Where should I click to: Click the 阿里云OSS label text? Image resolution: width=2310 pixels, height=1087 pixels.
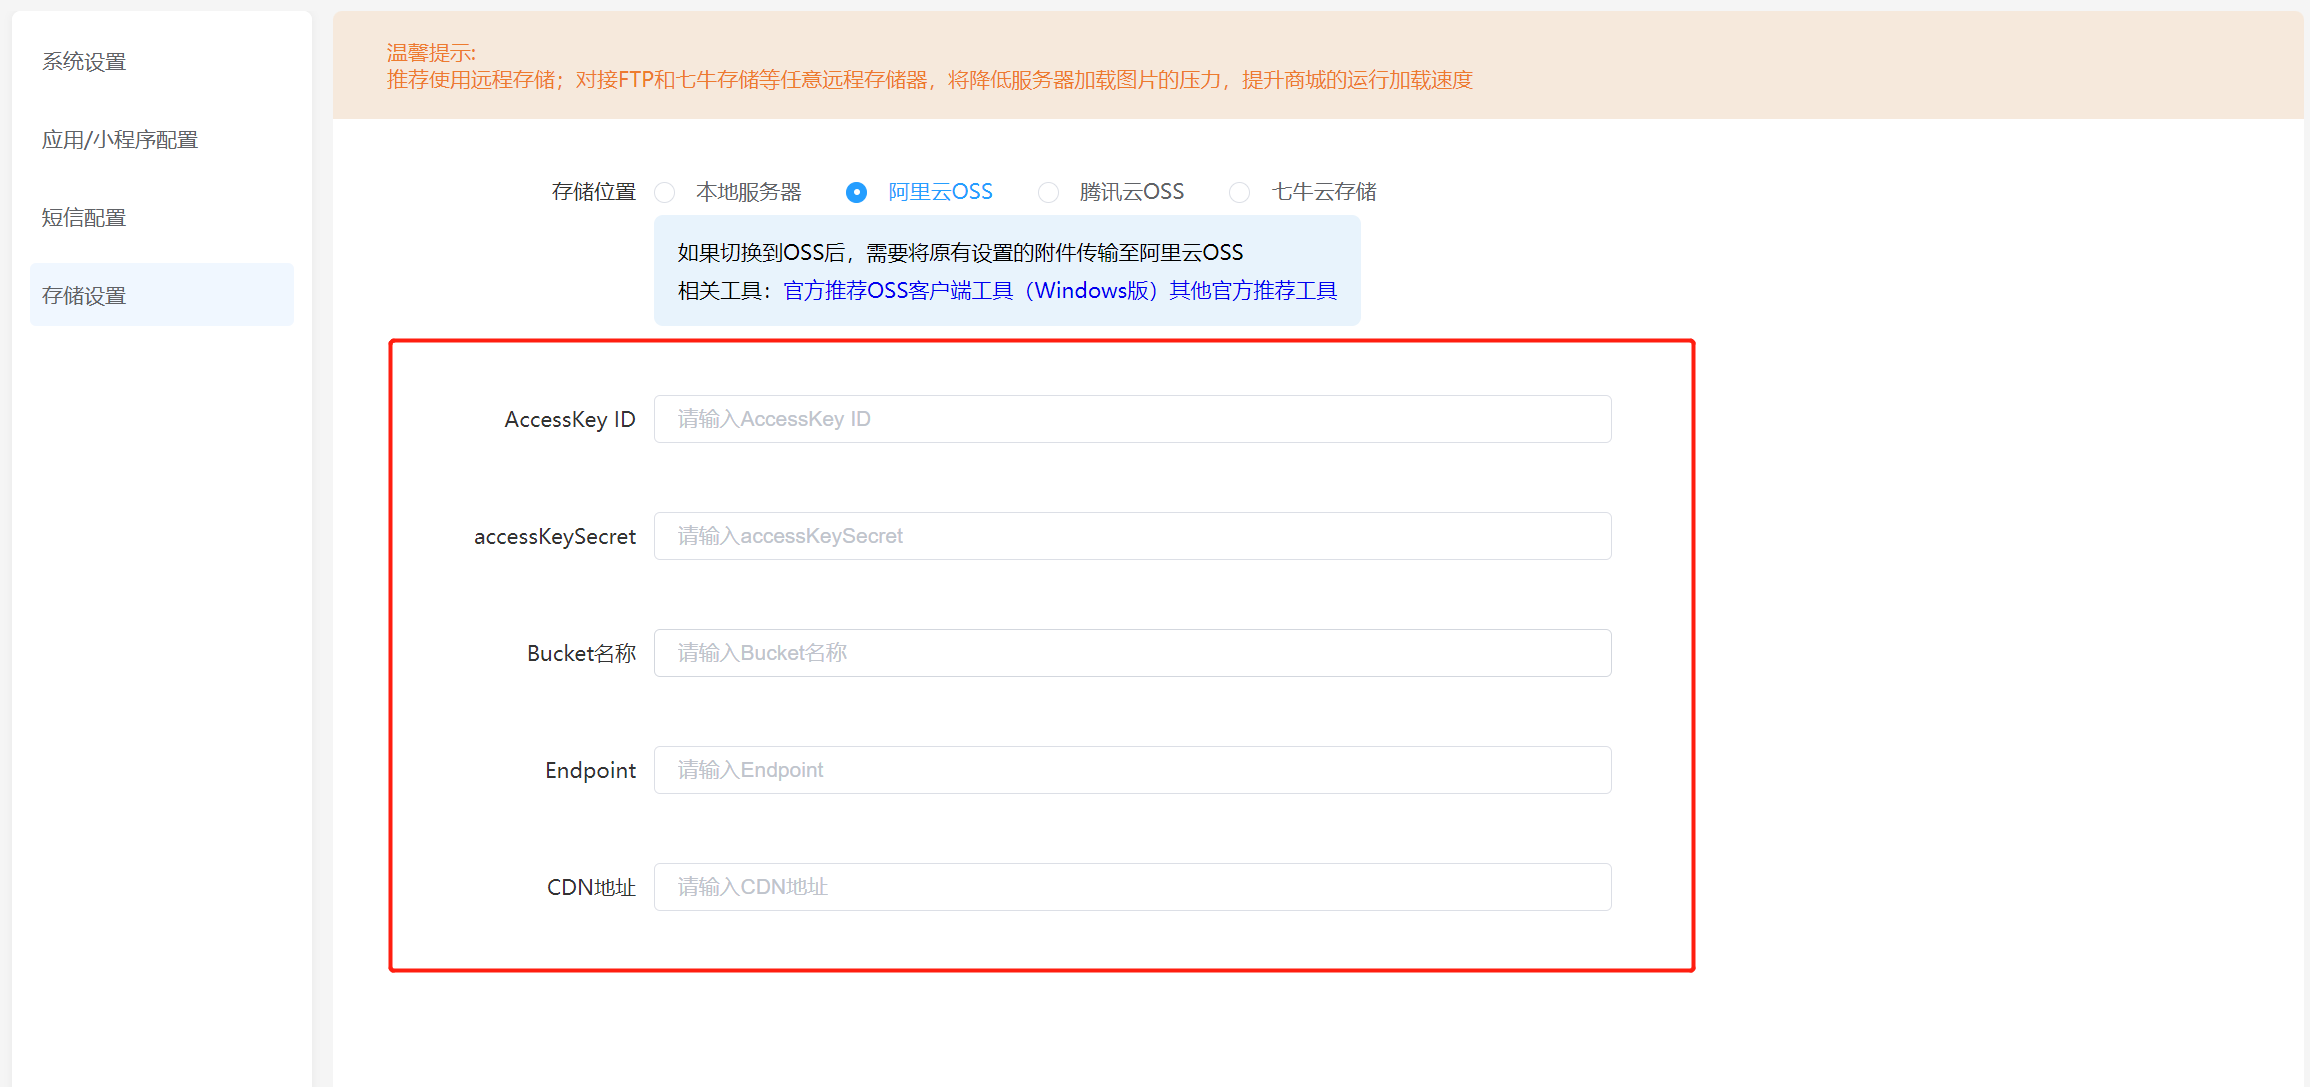click(940, 192)
